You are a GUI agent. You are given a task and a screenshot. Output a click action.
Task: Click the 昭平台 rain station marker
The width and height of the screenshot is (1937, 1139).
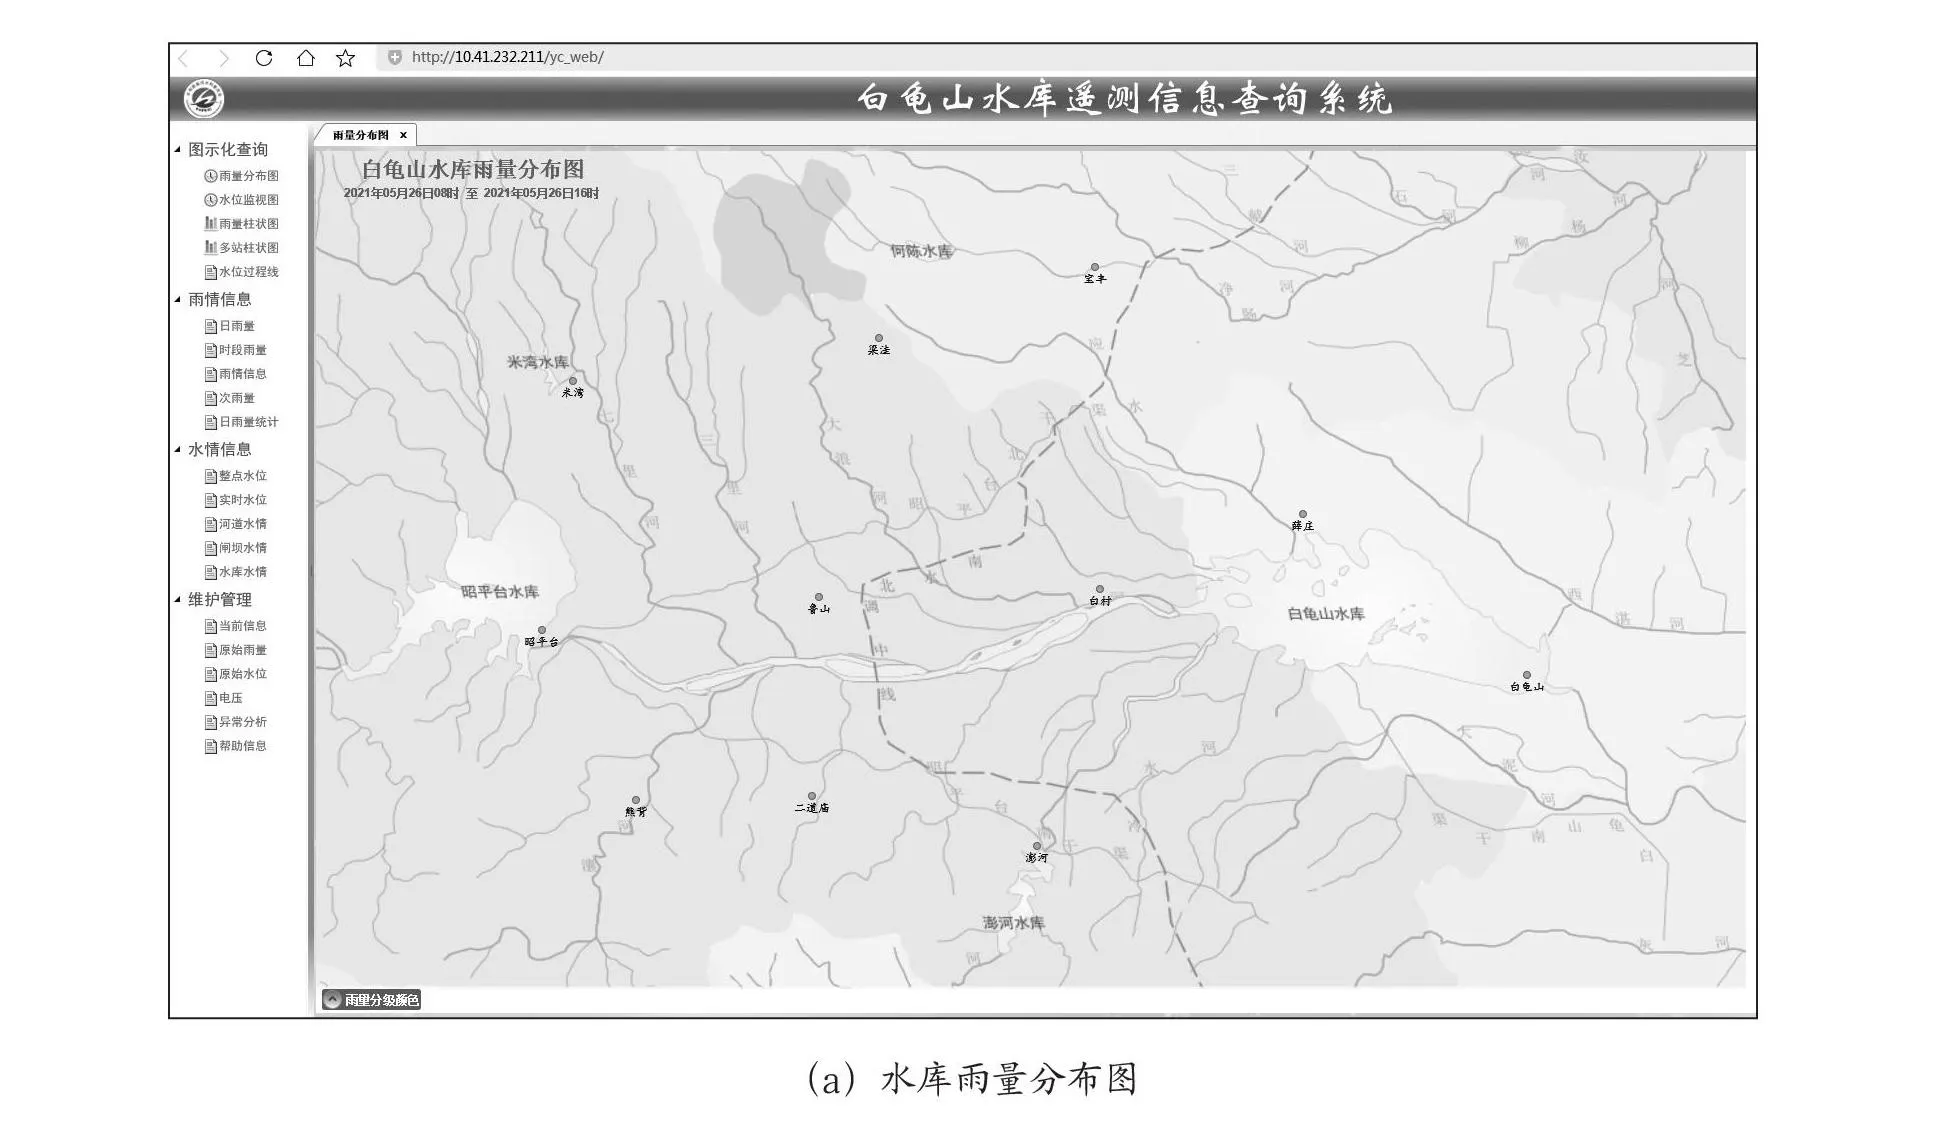(542, 631)
